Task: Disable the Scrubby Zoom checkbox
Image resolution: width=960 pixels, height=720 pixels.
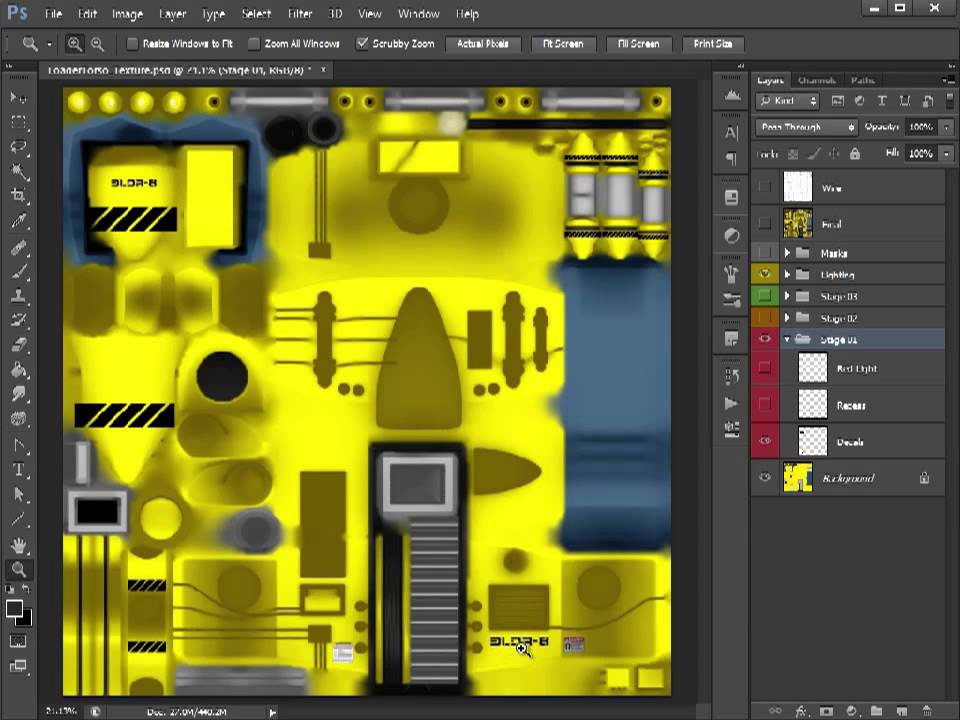Action: (362, 44)
